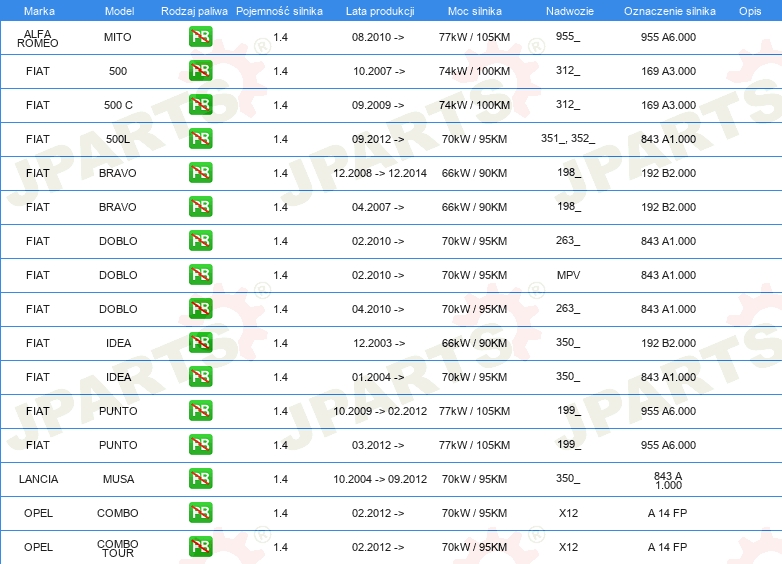Click the Moc silnika column header
Screen dimensions: 782x564
(x=475, y=11)
